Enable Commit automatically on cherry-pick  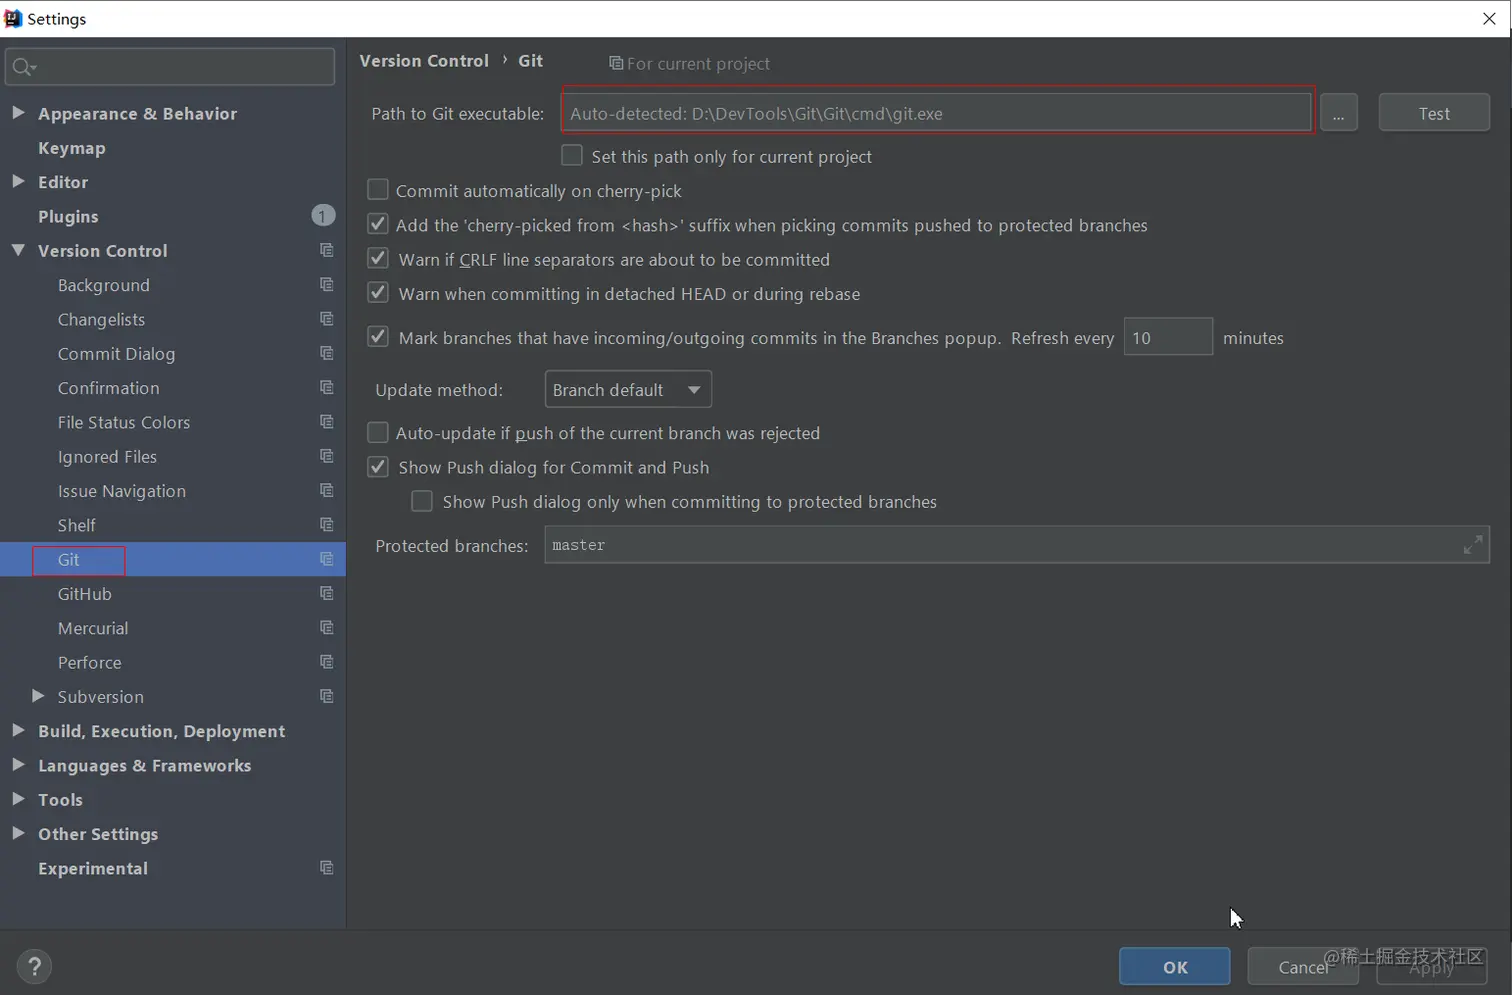[378, 190]
